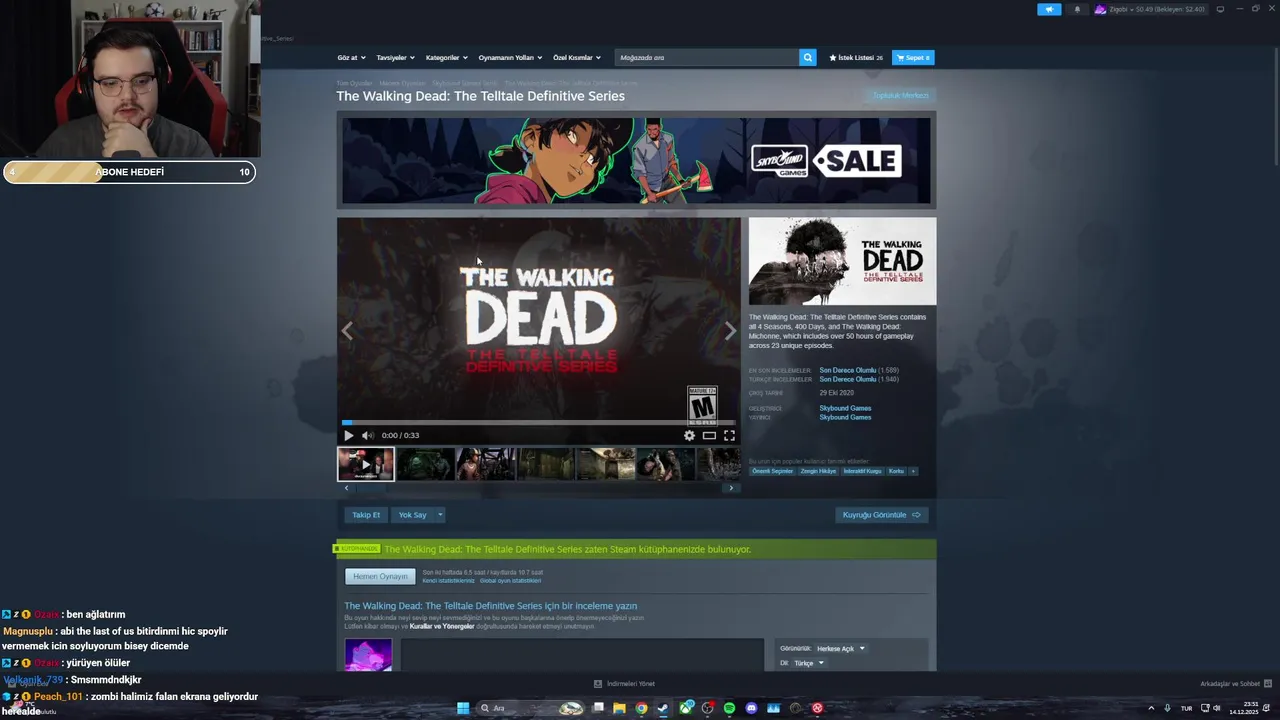The image size is (1280, 720).
Task: Click the Önemli Seçimler tag
Action: pyautogui.click(x=773, y=471)
